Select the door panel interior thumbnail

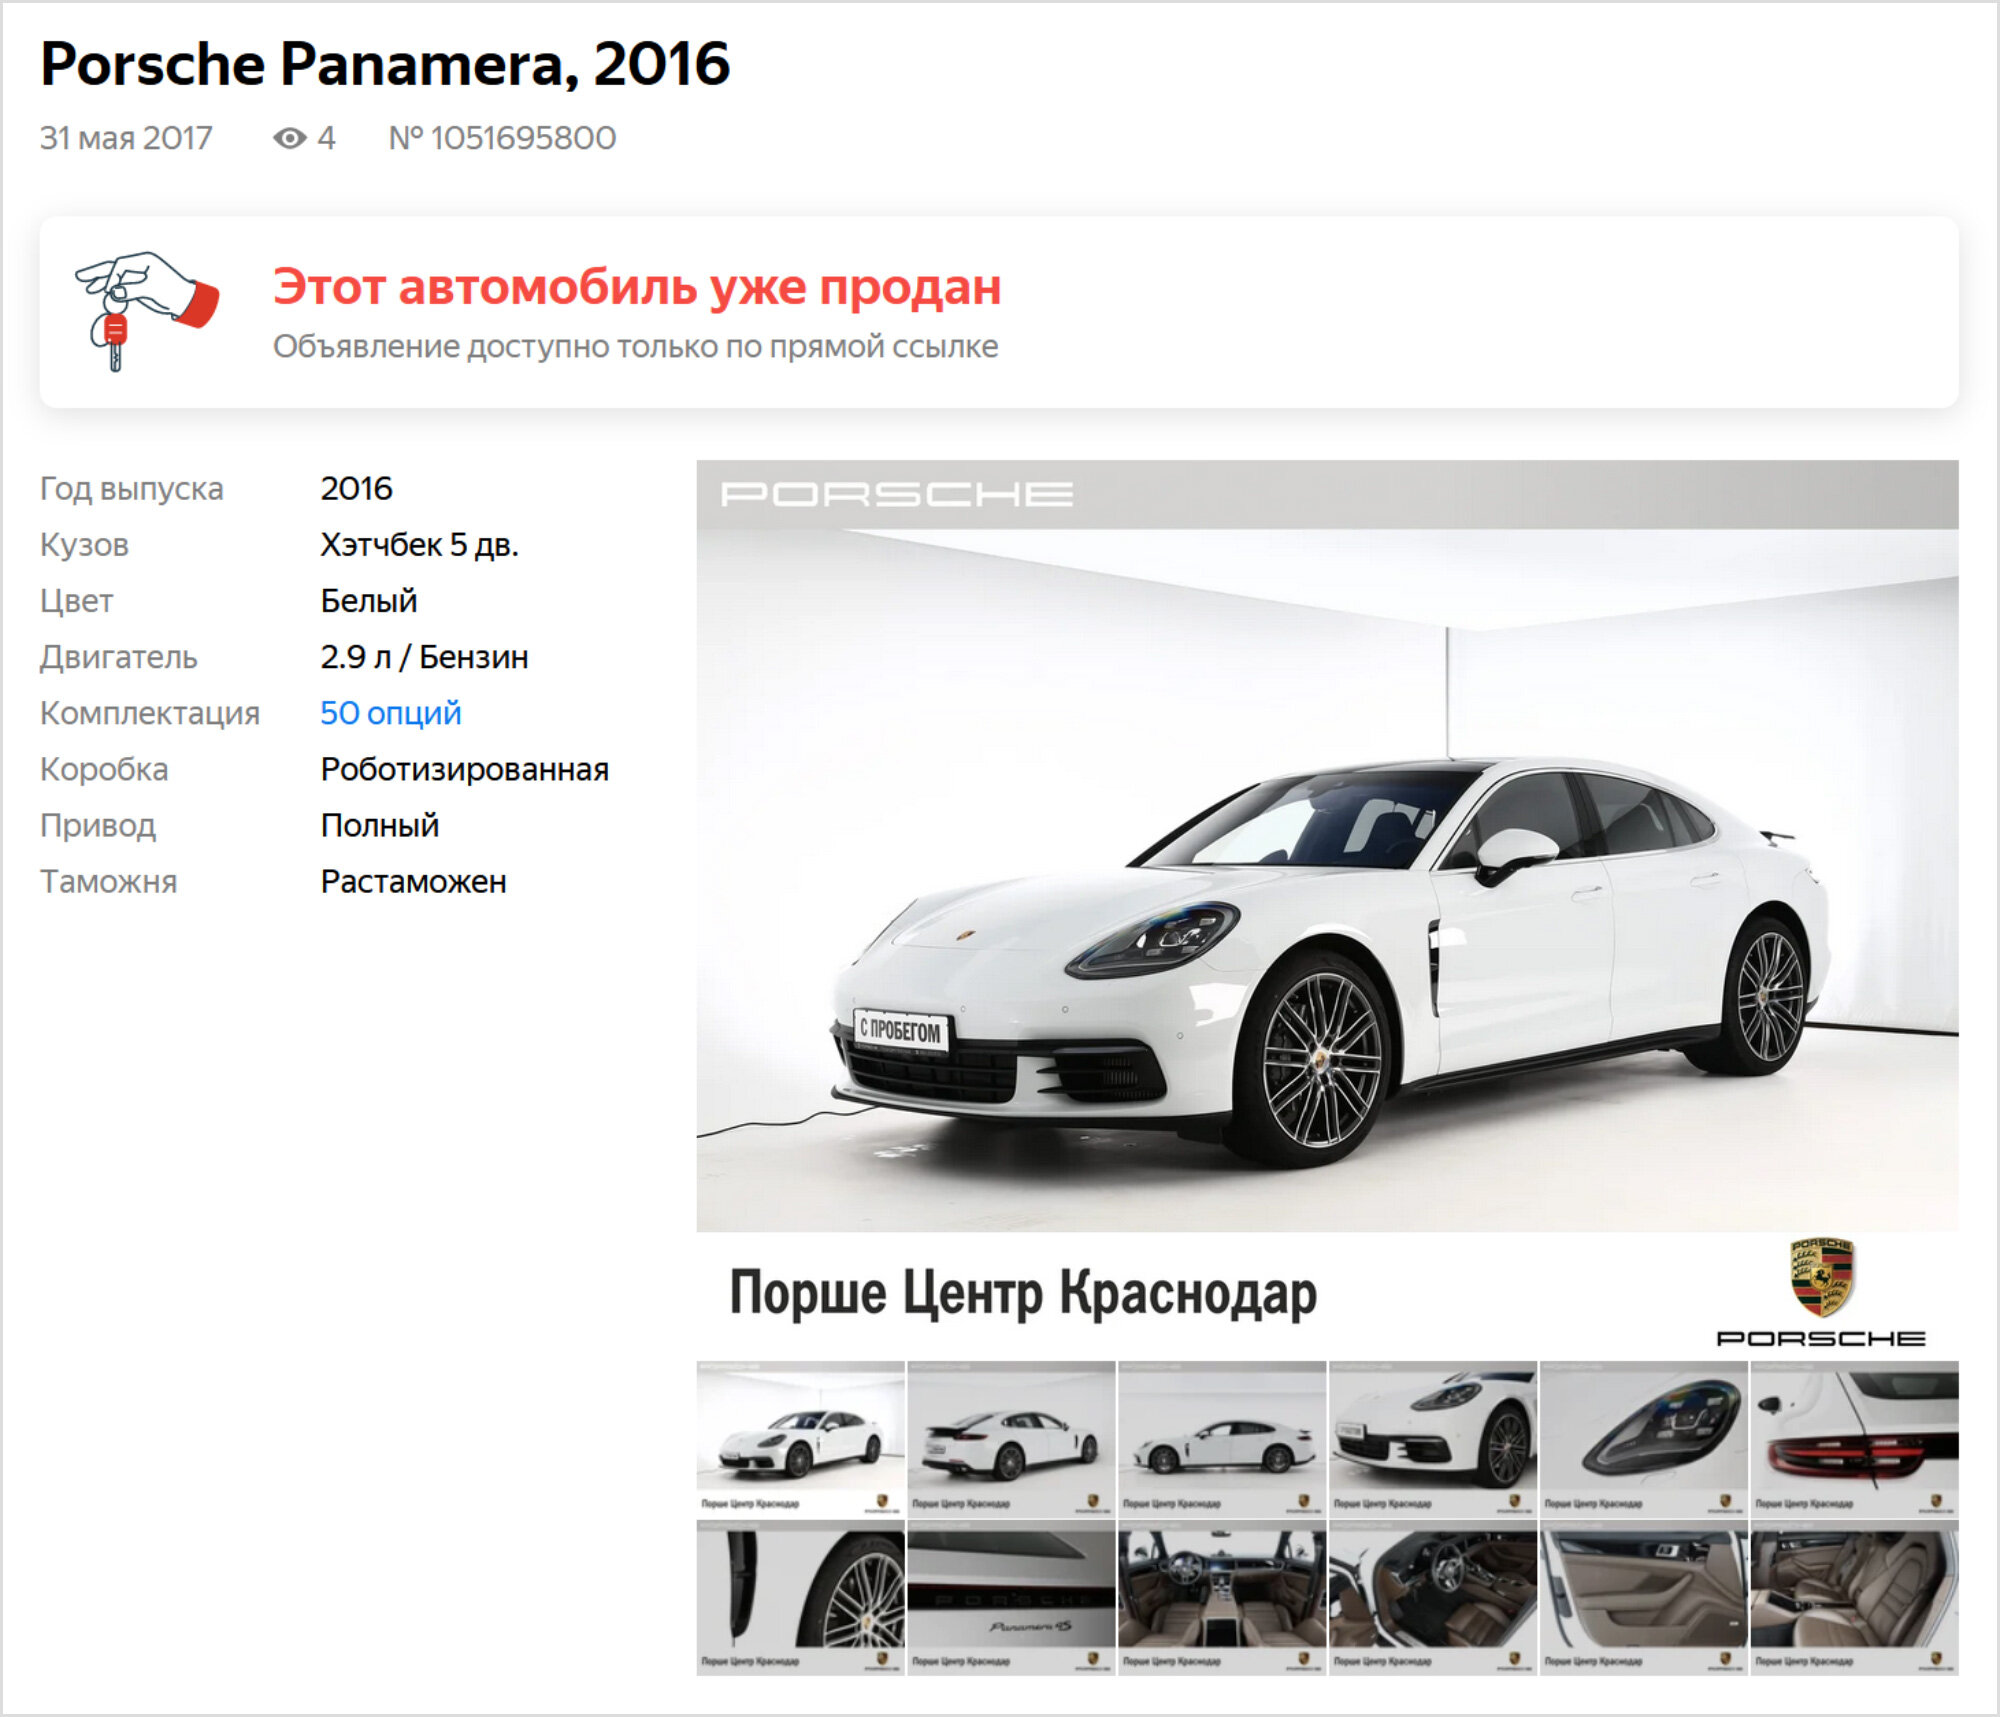pos(1644,1597)
